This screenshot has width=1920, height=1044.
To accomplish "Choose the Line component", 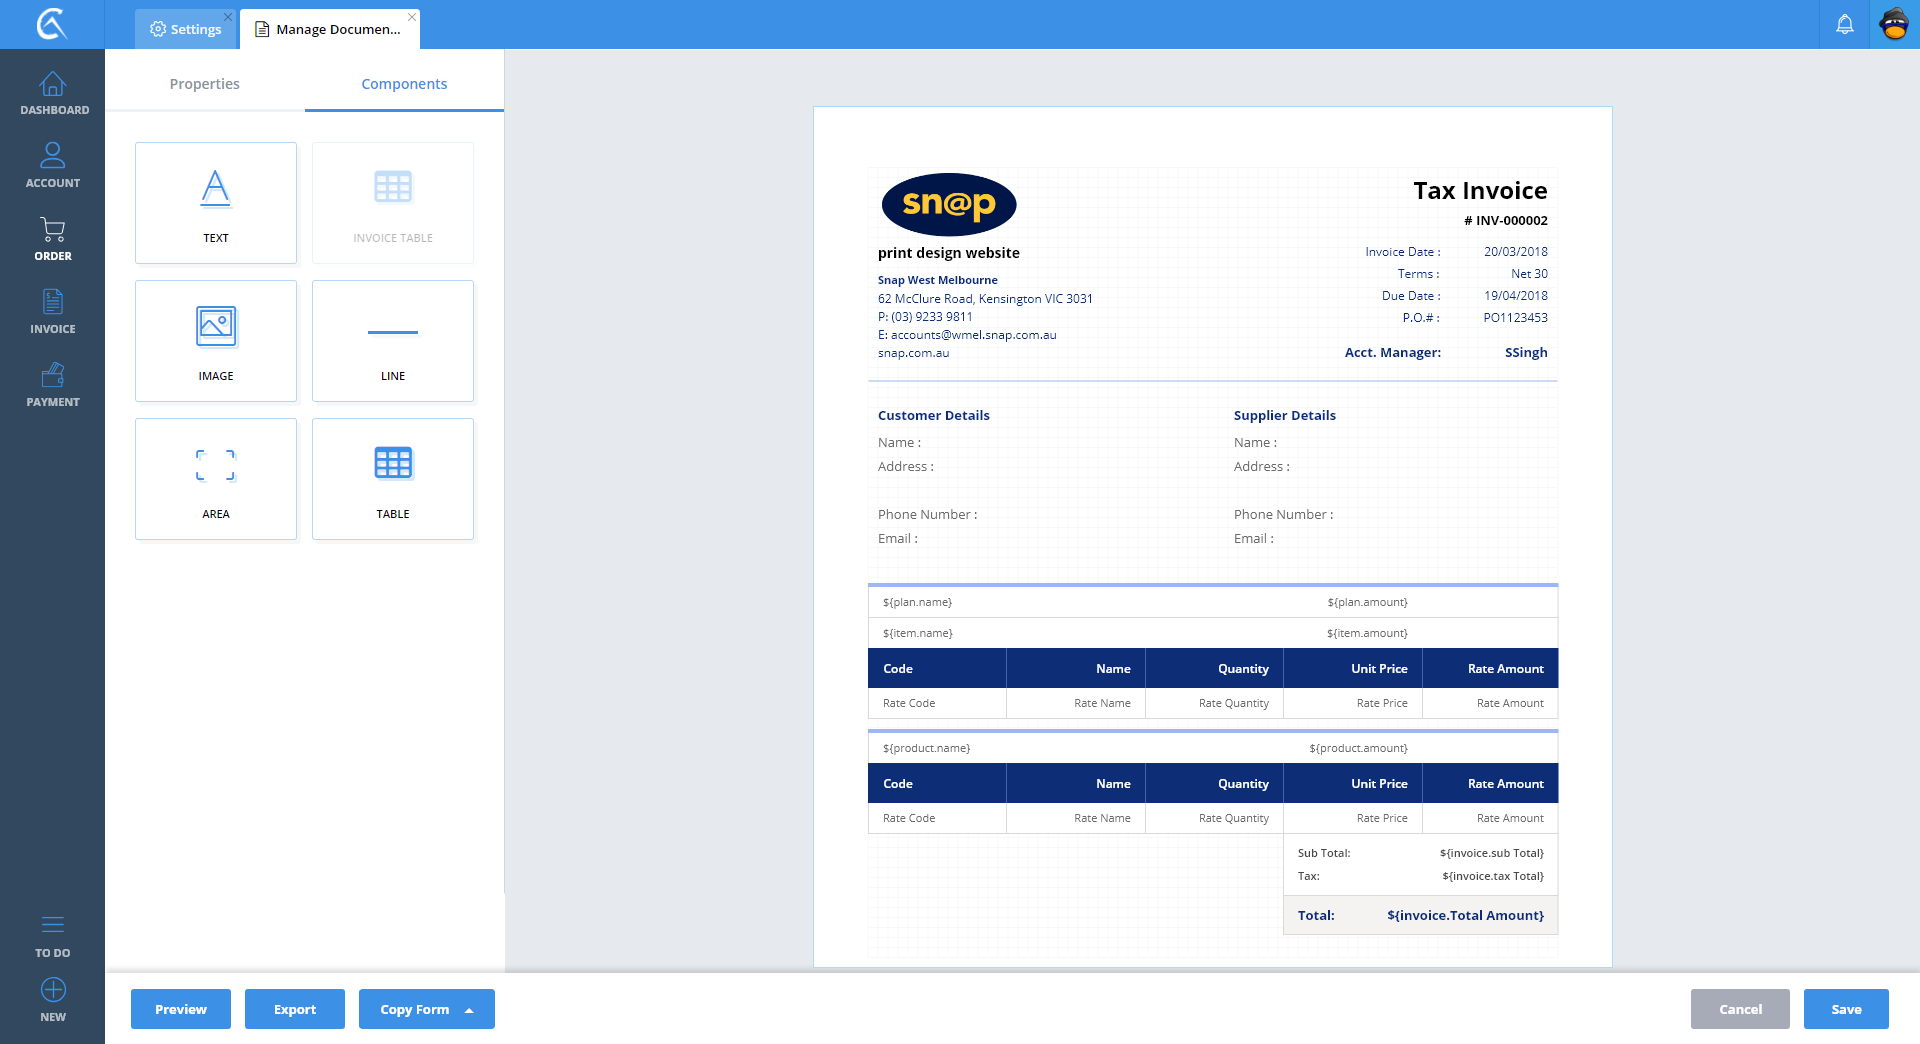I will pyautogui.click(x=393, y=341).
